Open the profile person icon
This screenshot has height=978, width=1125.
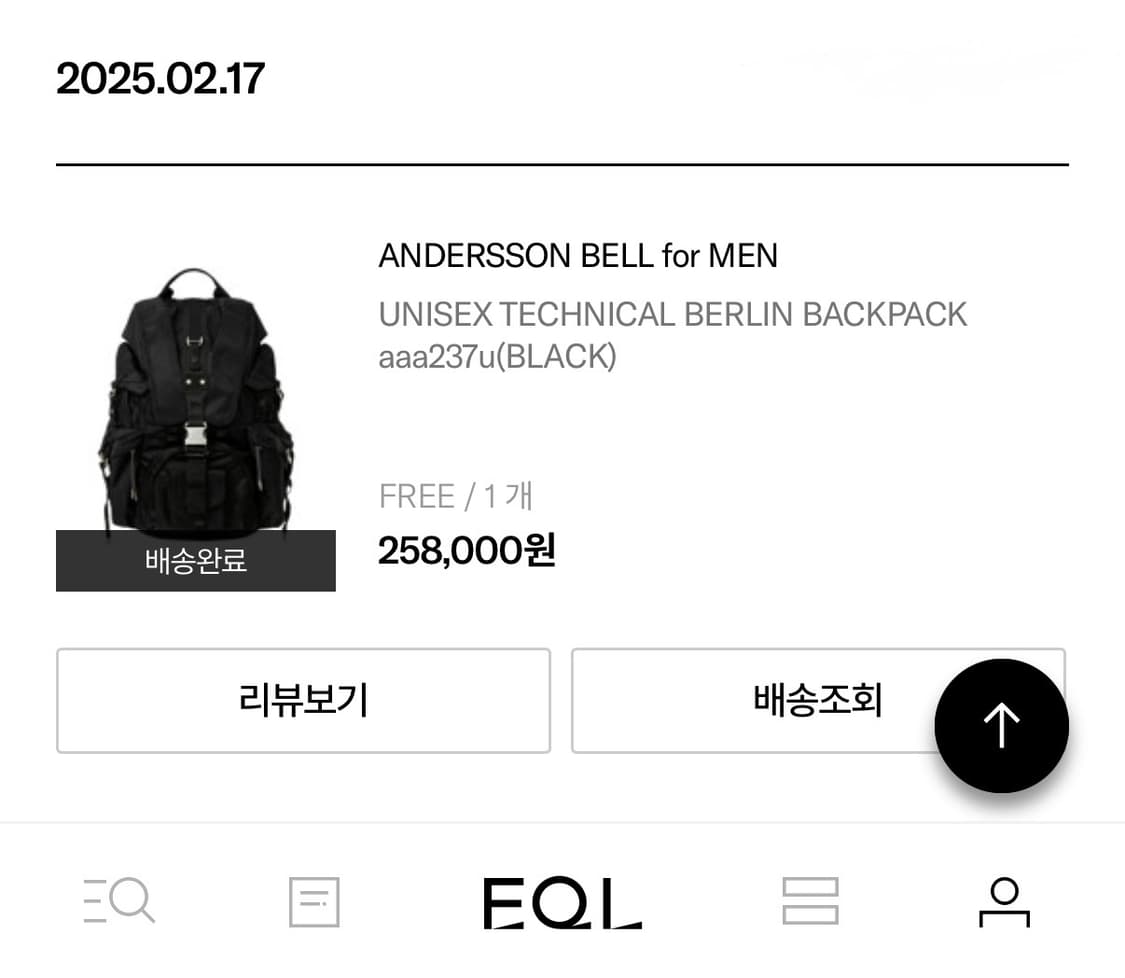click(x=1004, y=902)
